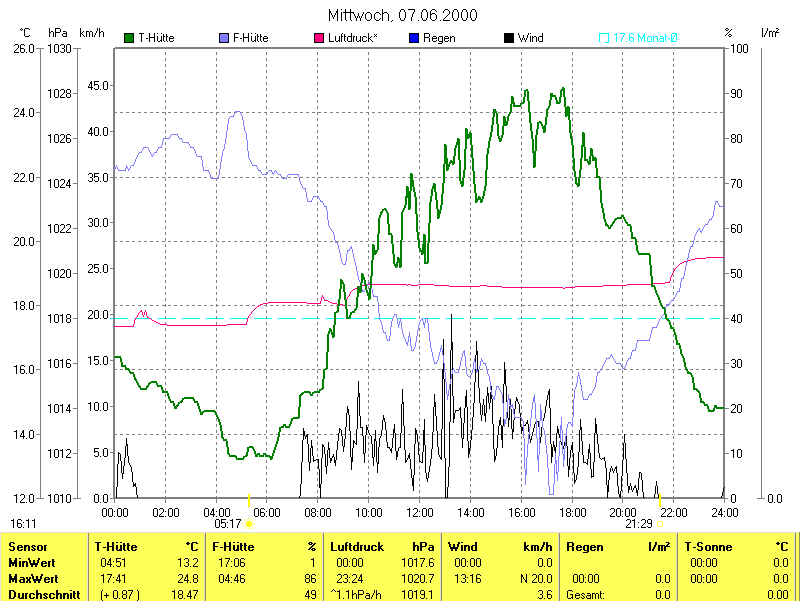
Task: Click the light blue F-Hütte legend square
Action: [x=223, y=38]
